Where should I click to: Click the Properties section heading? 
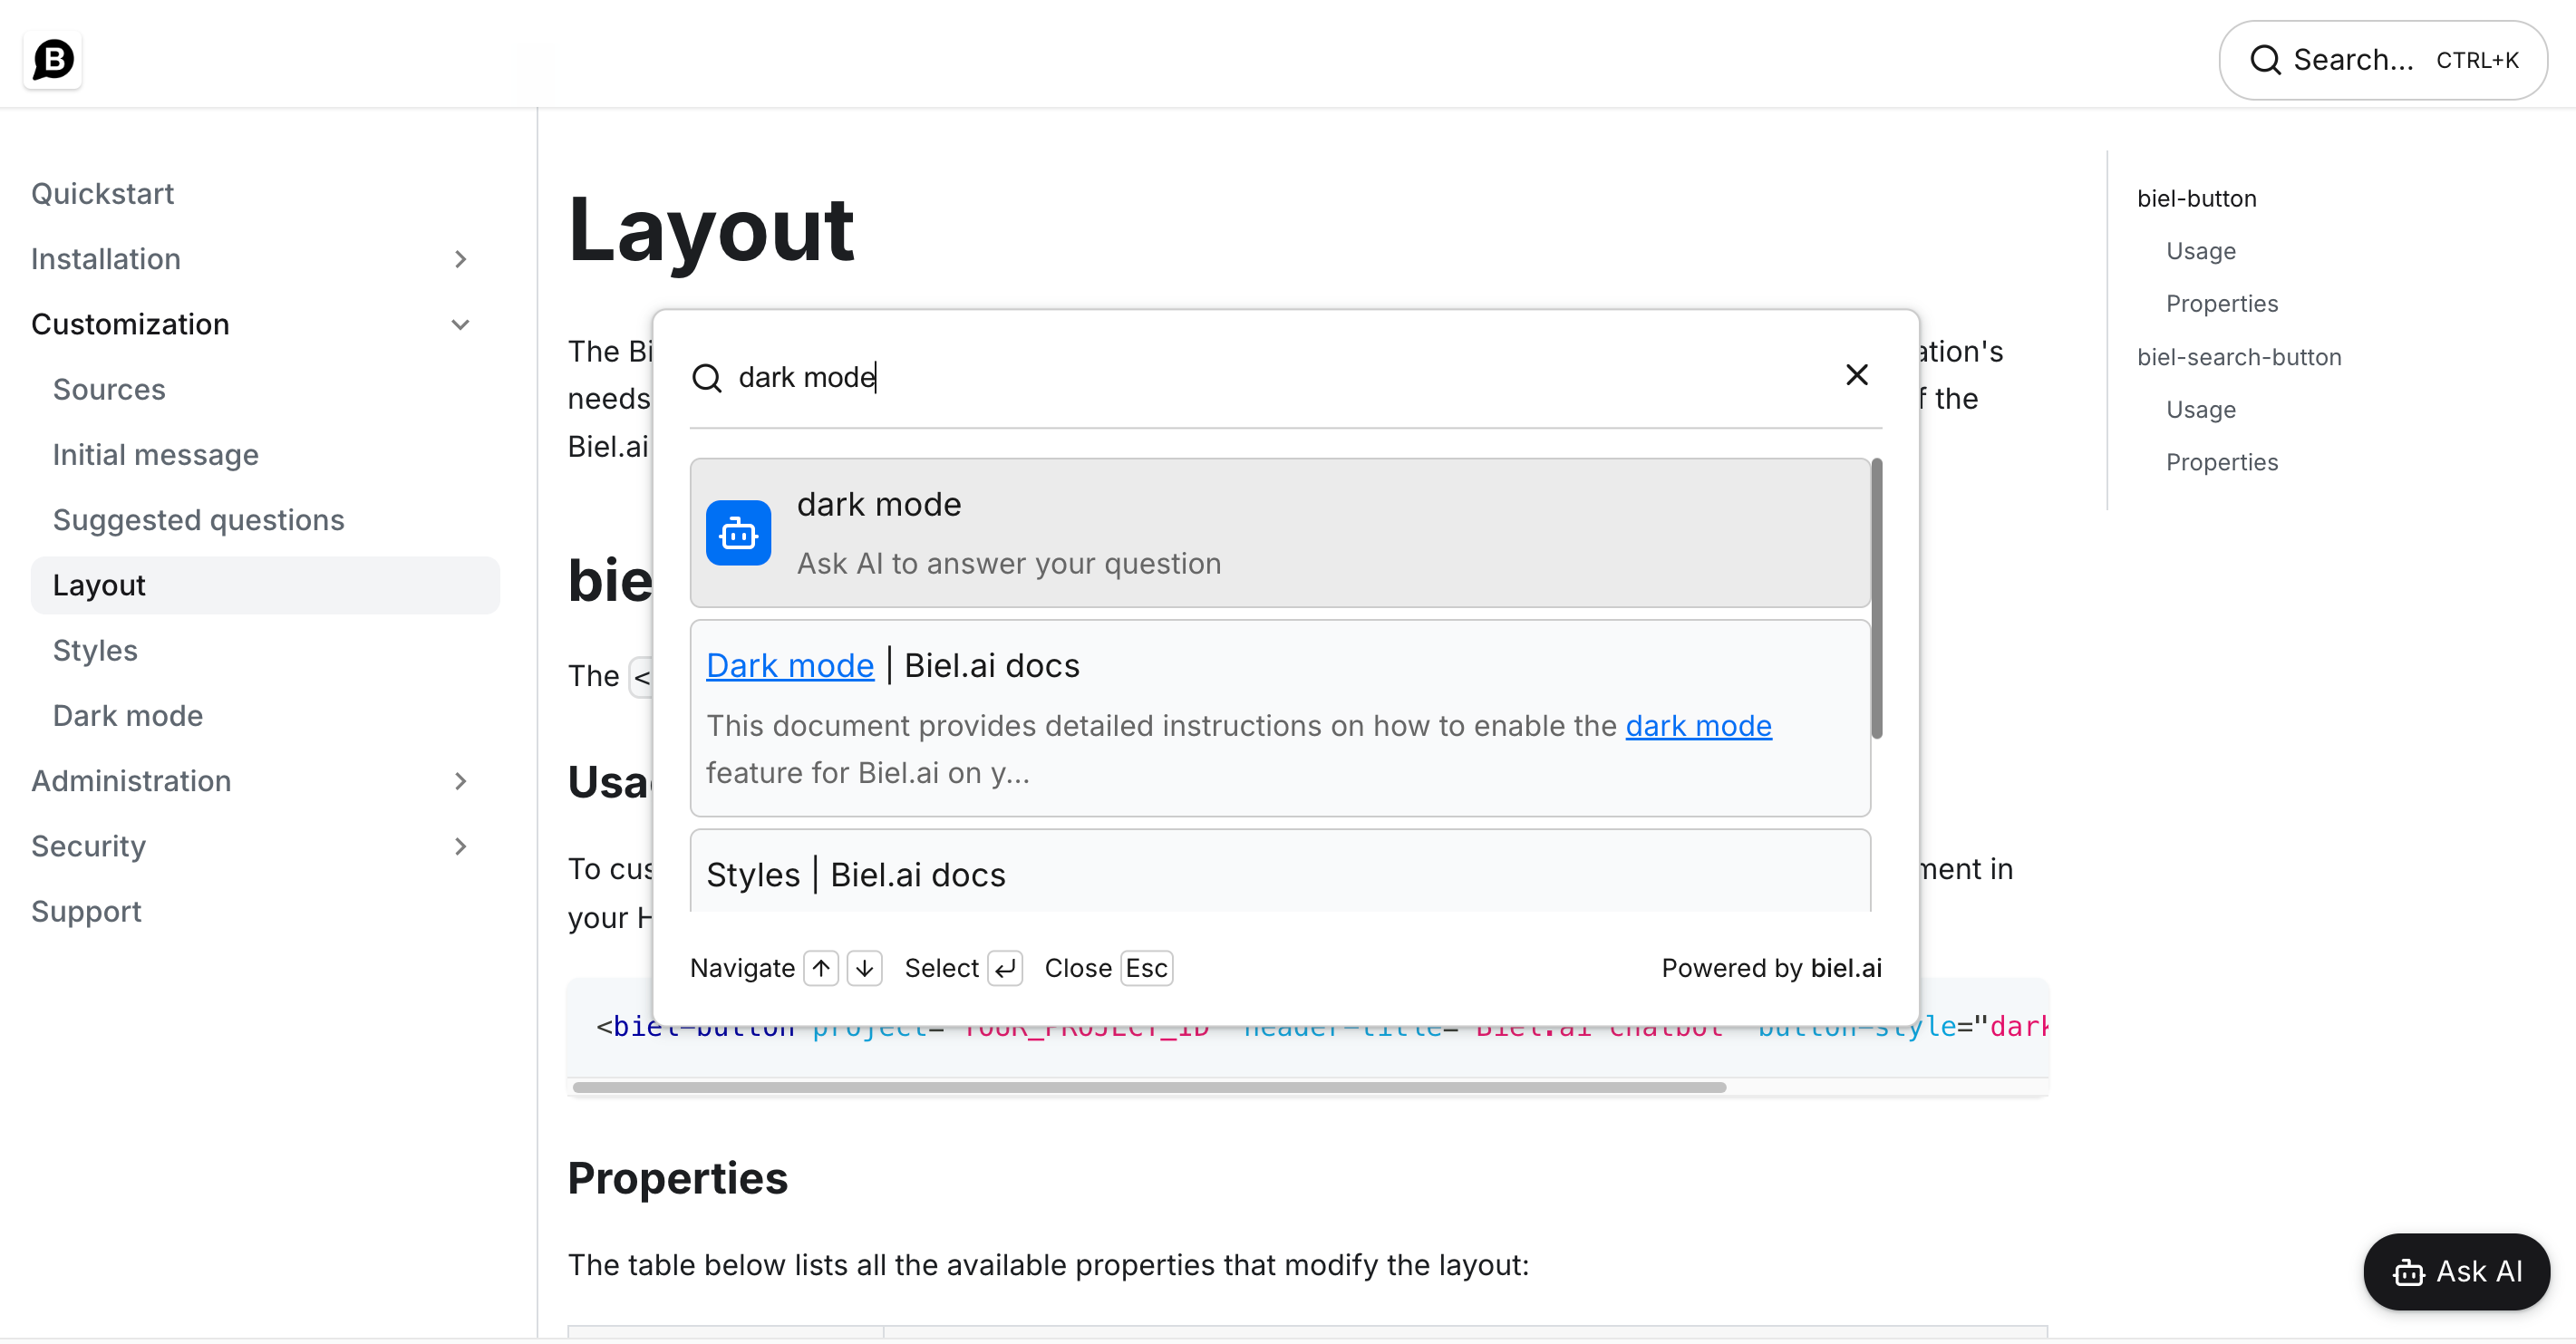tap(677, 1178)
